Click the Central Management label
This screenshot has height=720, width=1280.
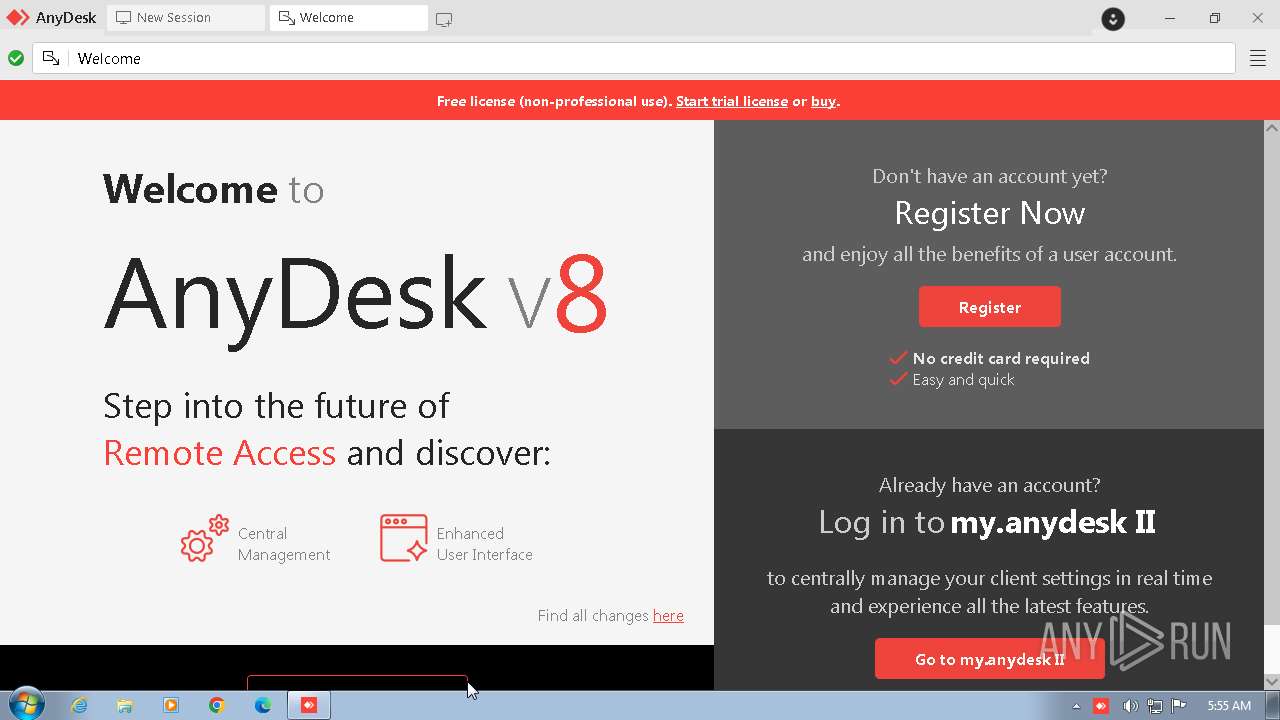pyautogui.click(x=284, y=544)
